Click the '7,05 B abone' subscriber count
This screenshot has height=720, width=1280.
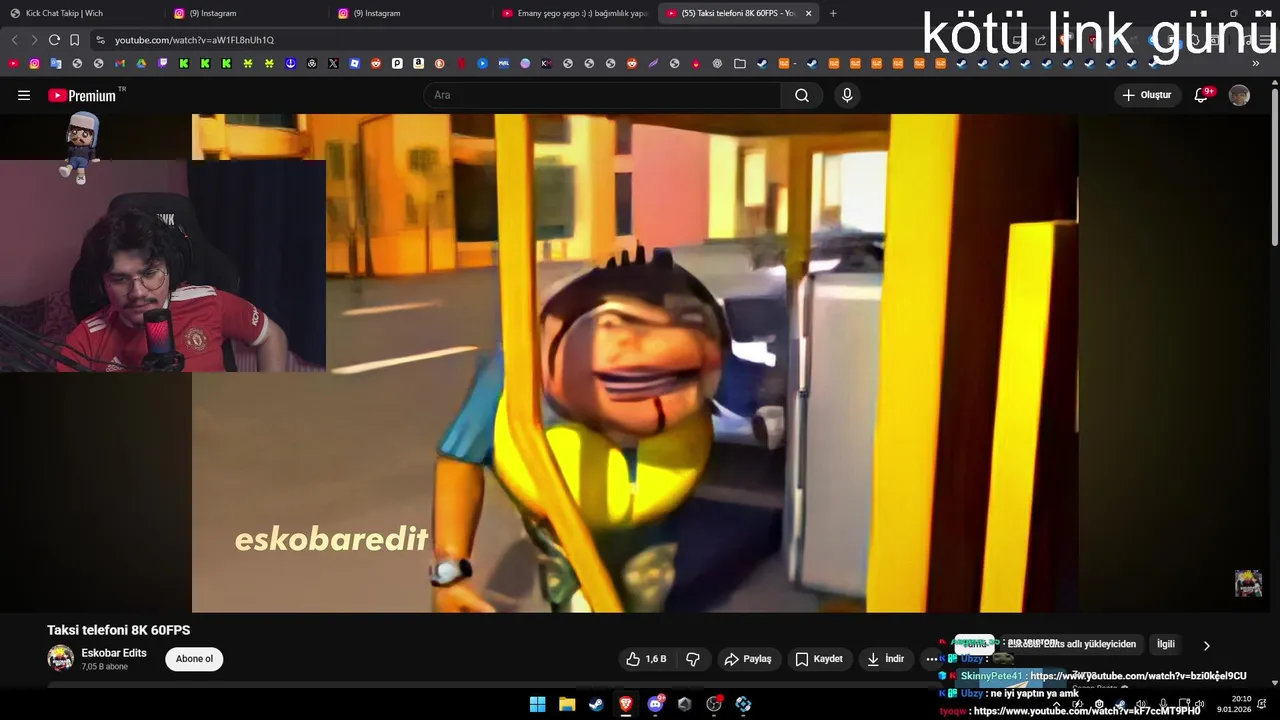coord(105,667)
